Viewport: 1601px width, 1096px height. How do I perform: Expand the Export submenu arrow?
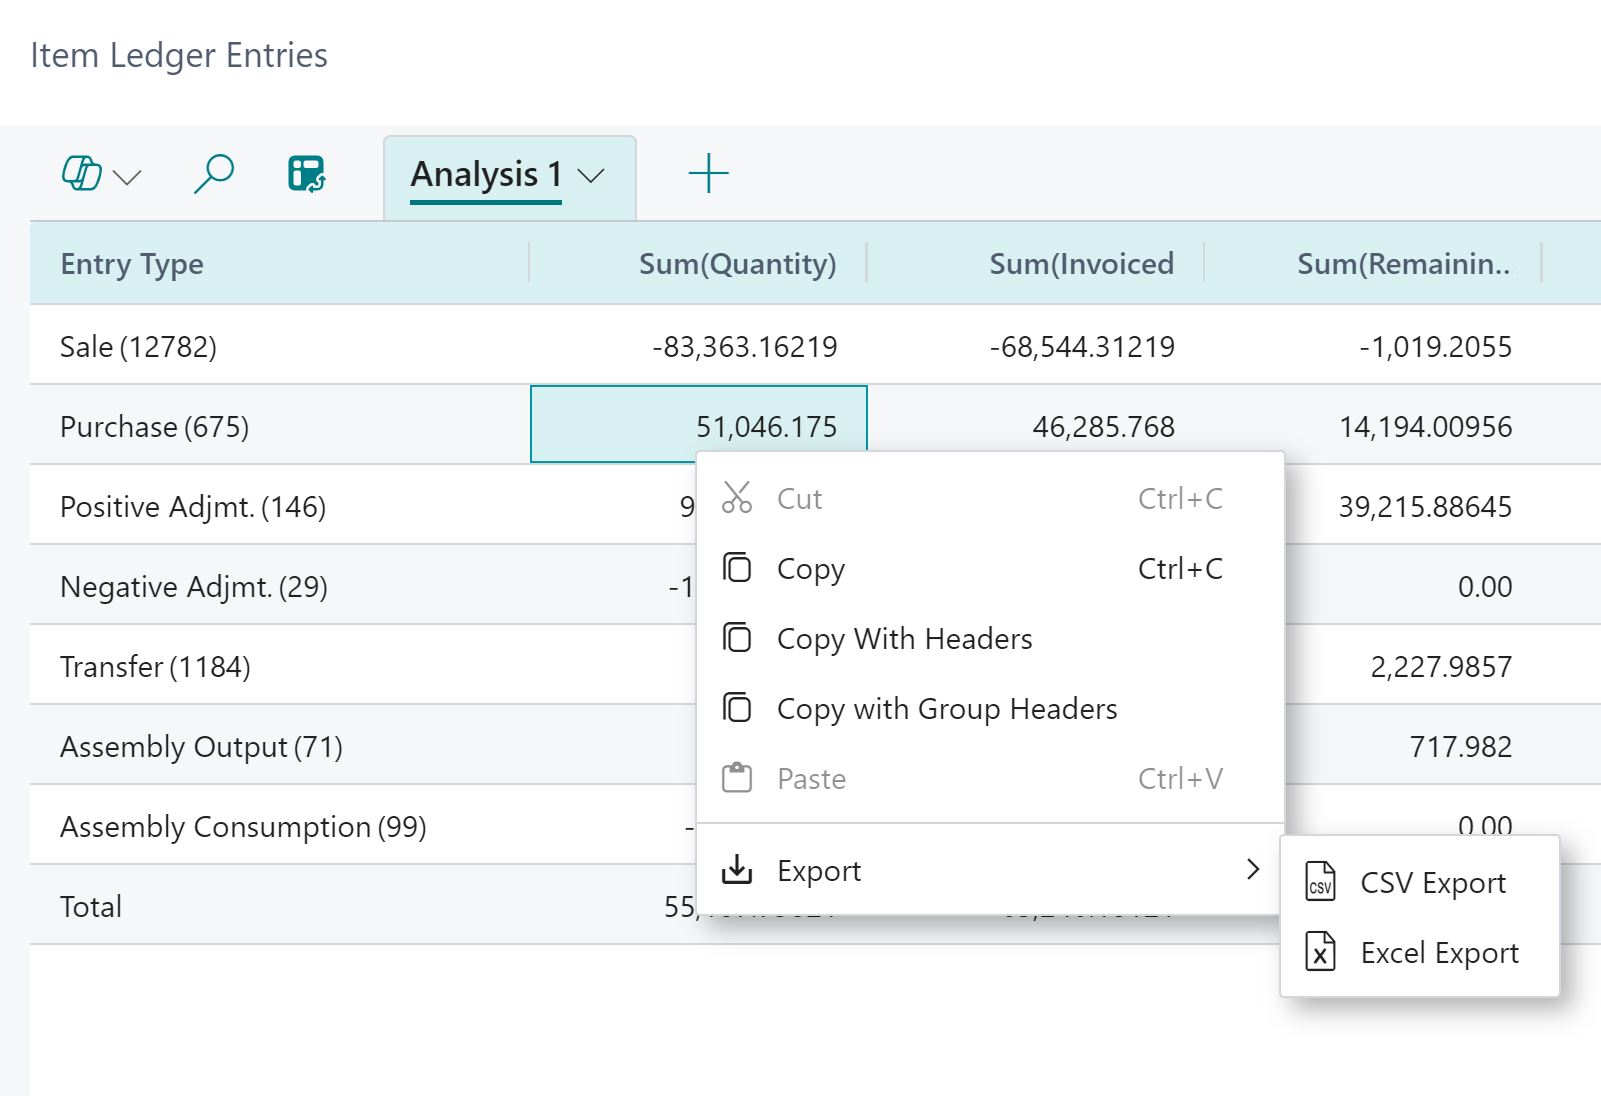pos(1253,870)
